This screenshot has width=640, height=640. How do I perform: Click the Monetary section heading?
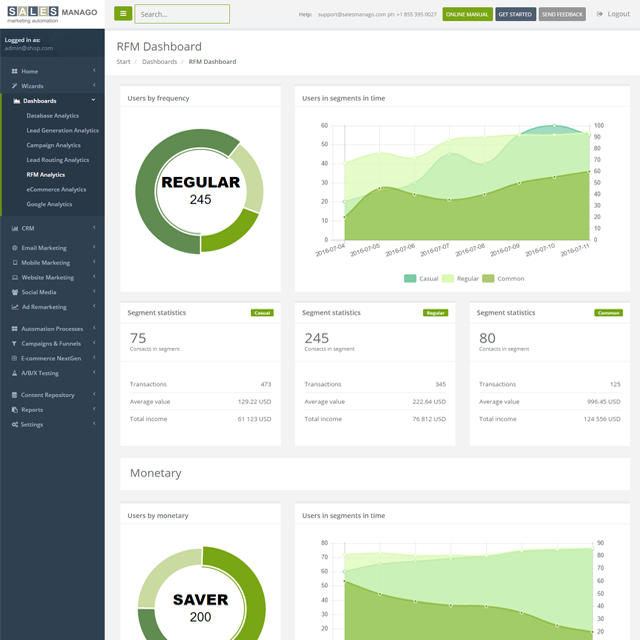click(156, 473)
